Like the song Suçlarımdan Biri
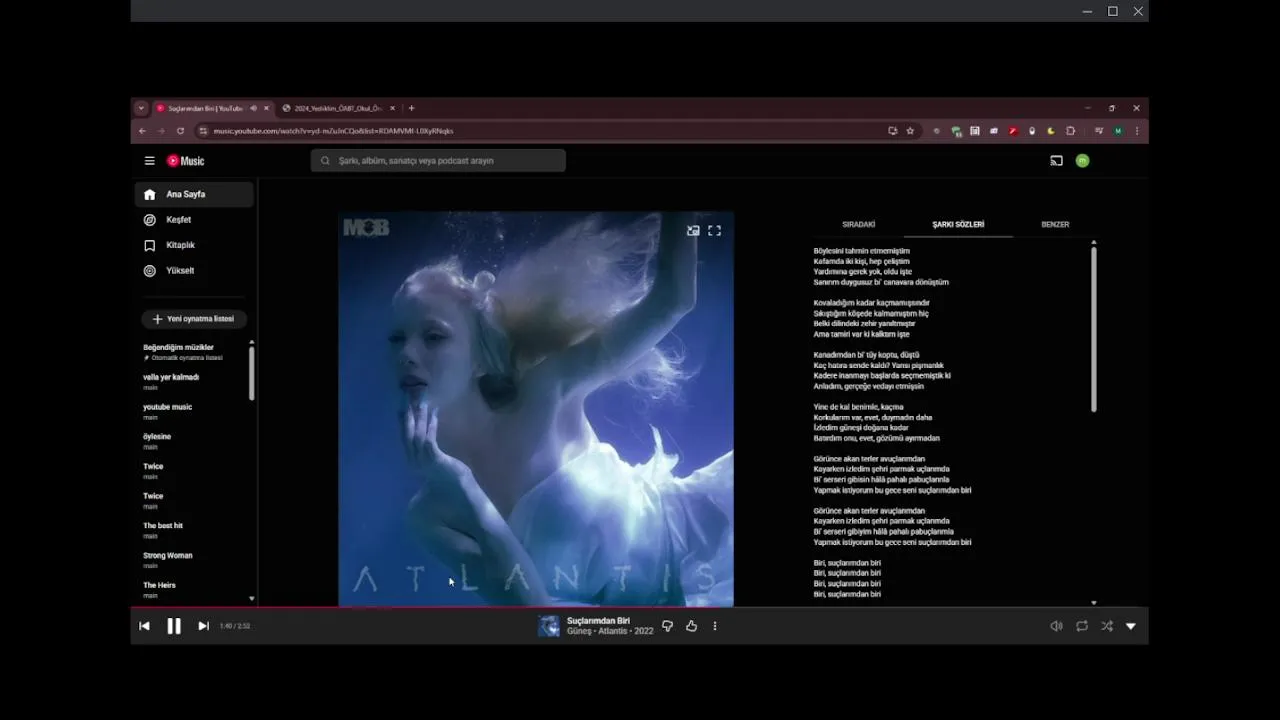This screenshot has width=1280, height=720. pyautogui.click(x=691, y=626)
